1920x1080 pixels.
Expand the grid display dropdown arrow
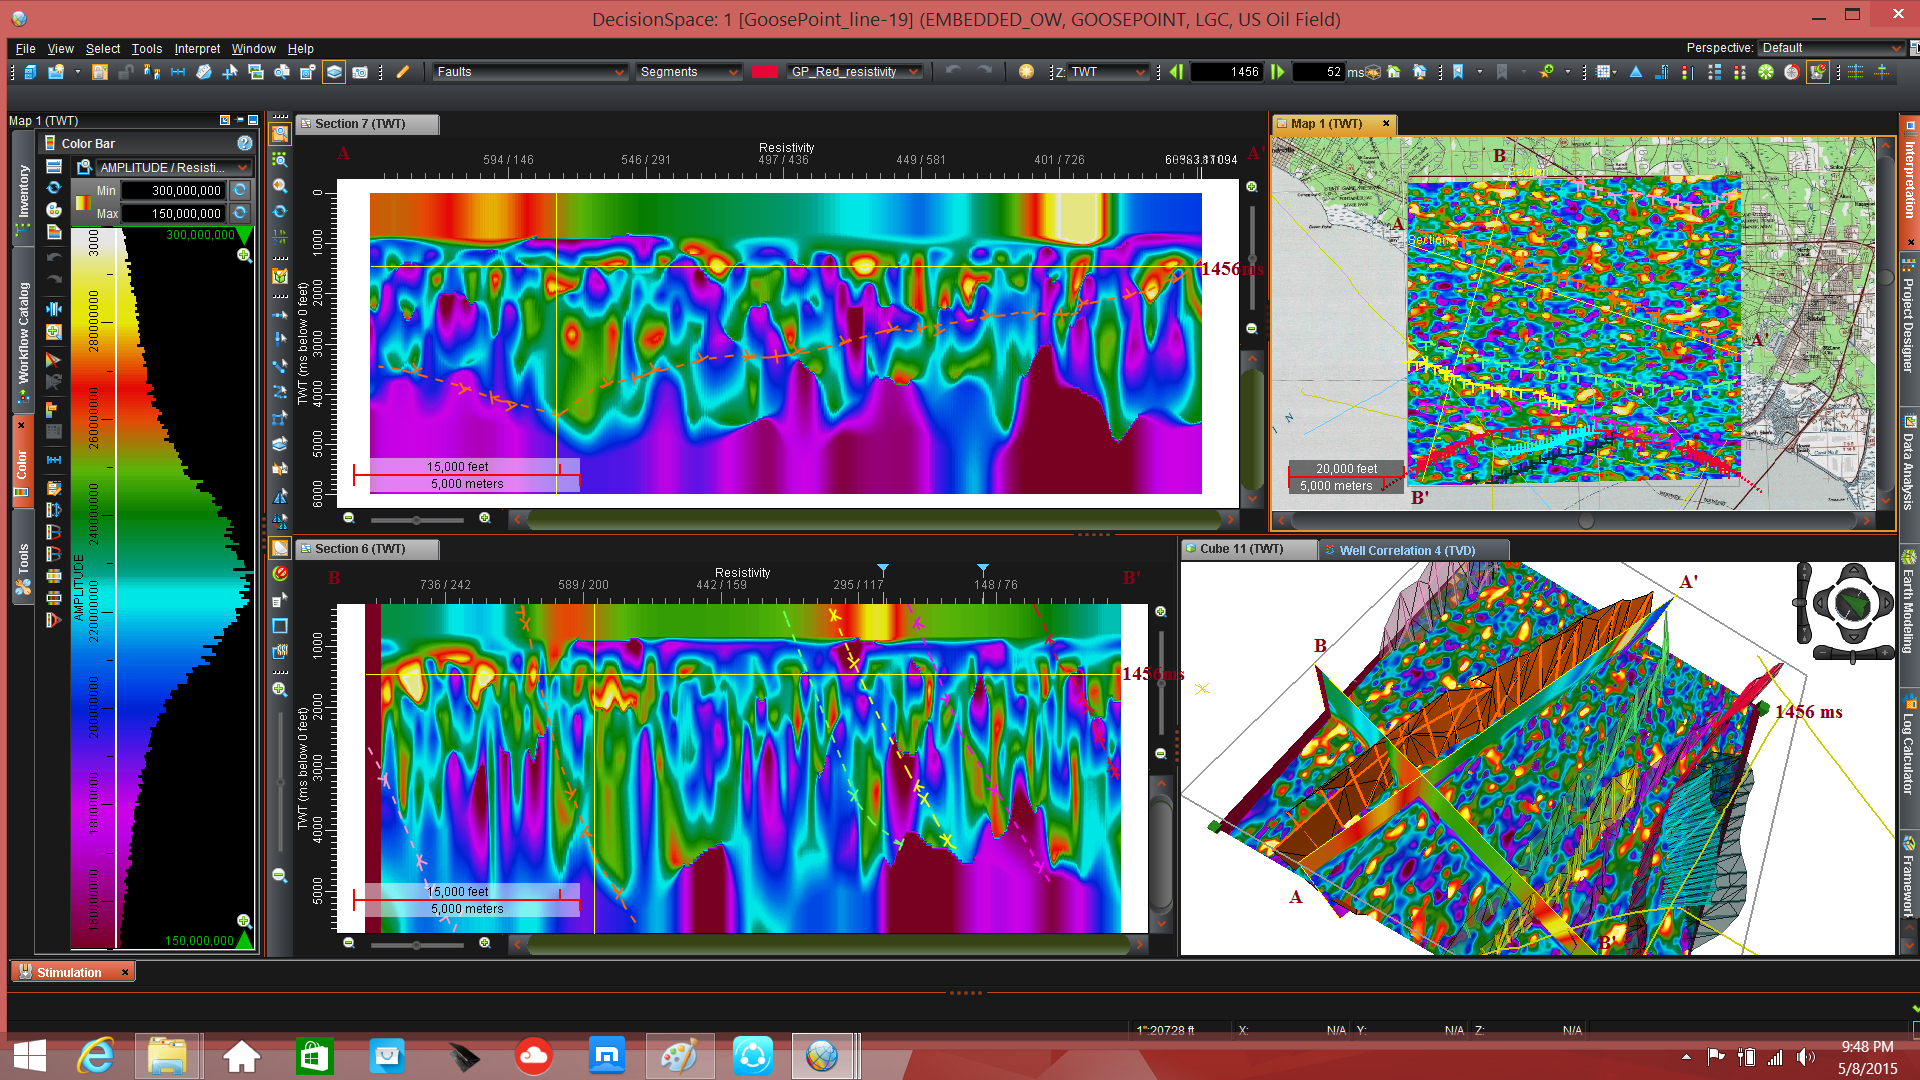point(1614,72)
